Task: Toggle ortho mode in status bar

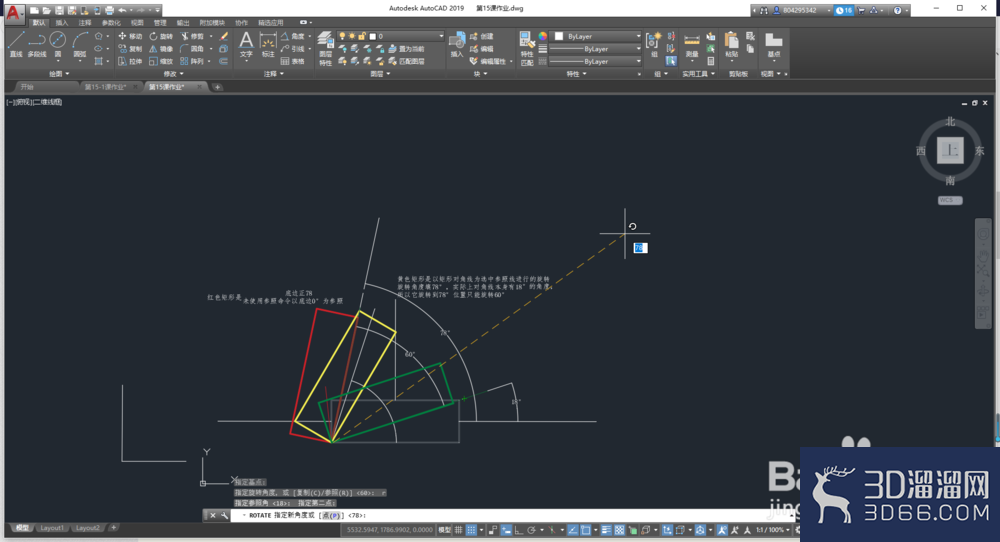Action: click(x=519, y=530)
